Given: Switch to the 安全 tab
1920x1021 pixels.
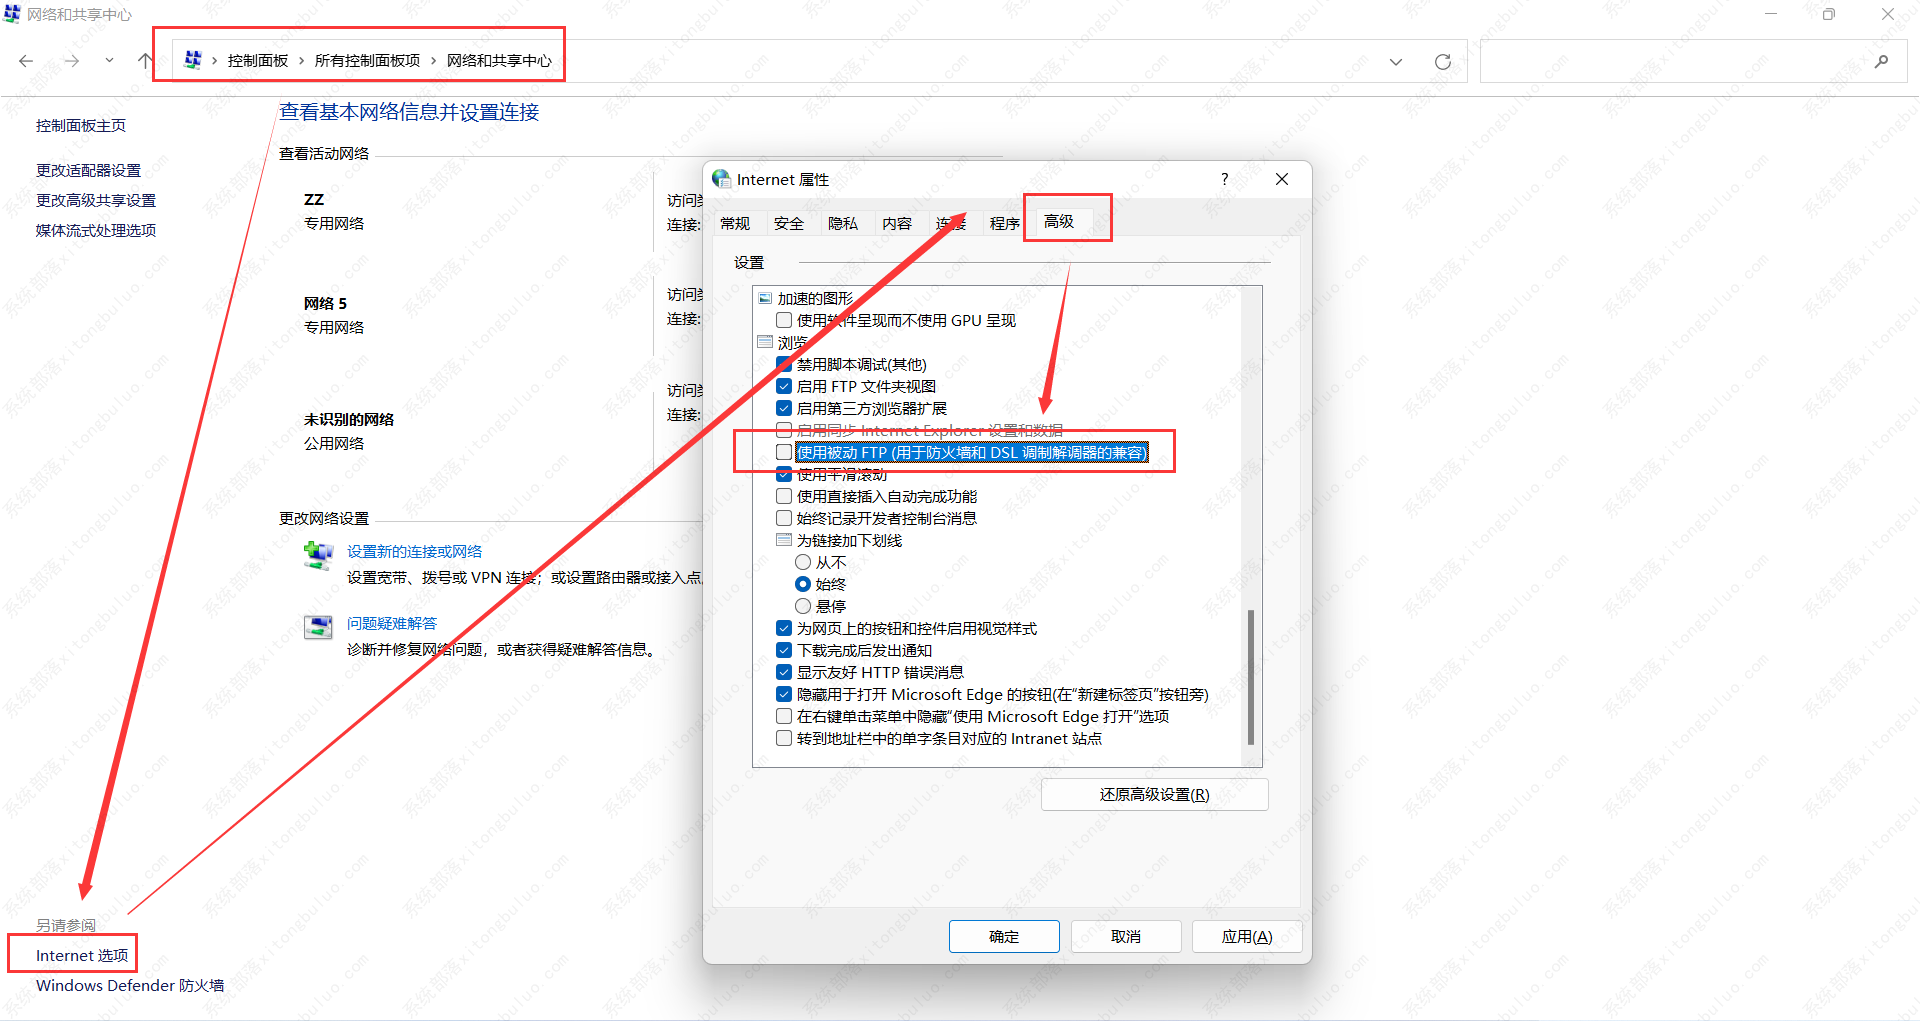Looking at the screenshot, I should [x=789, y=223].
